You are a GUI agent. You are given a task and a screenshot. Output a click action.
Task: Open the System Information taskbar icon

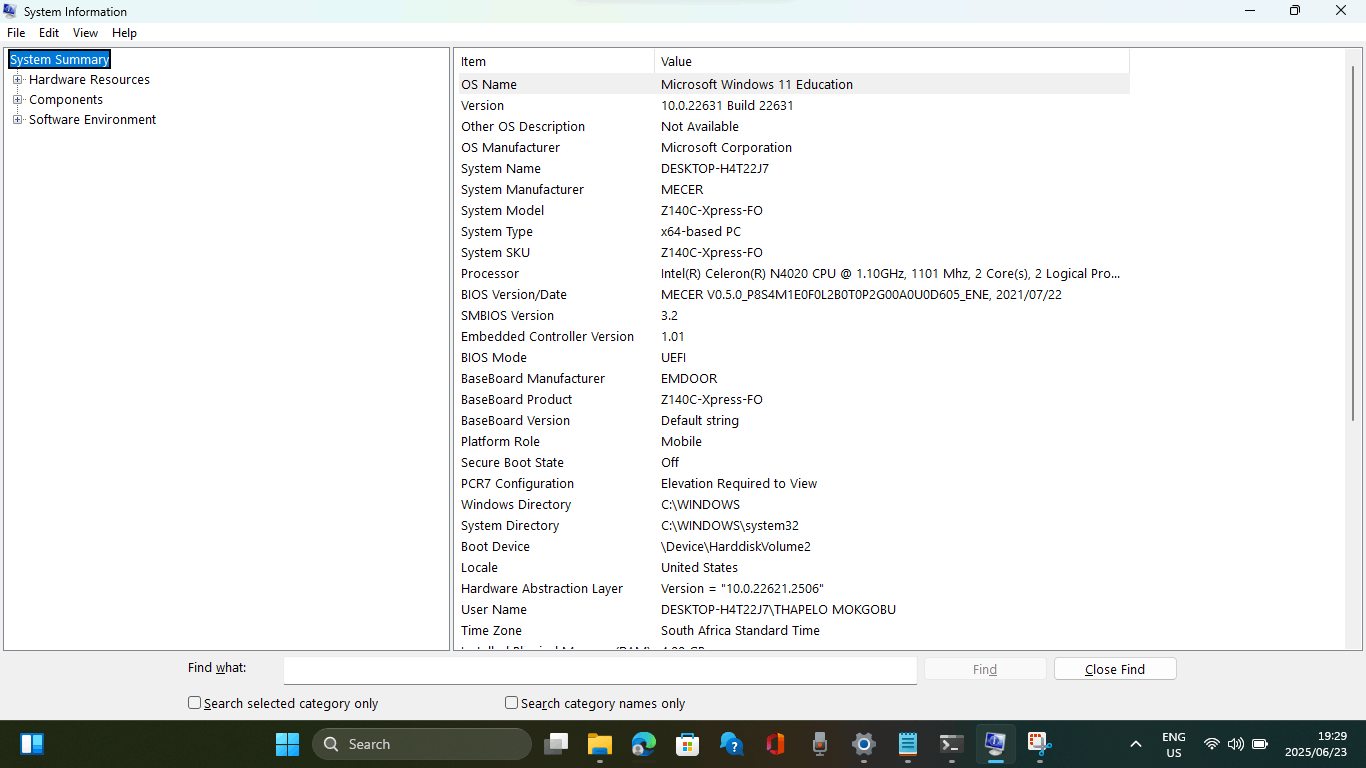995,744
